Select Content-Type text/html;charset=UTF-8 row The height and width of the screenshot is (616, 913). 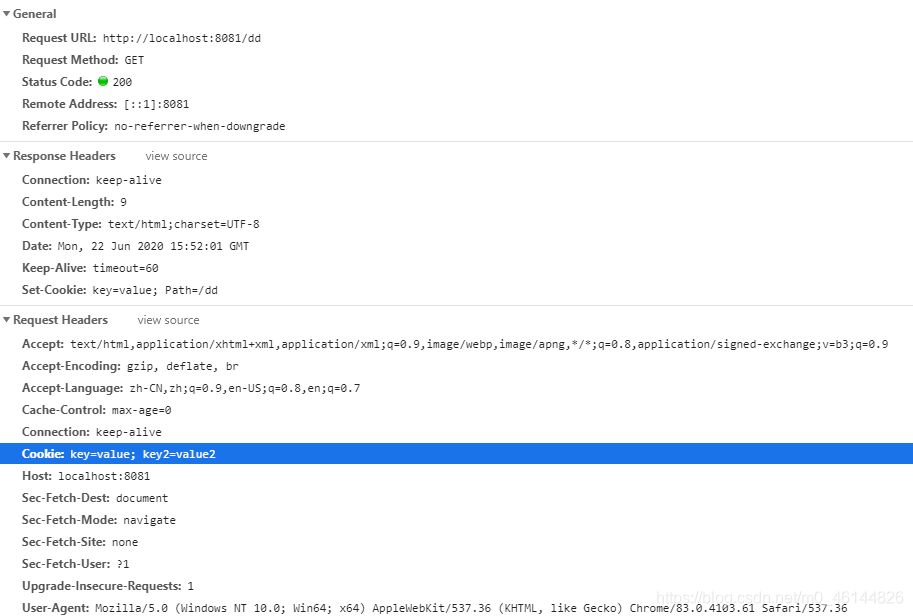point(456,224)
